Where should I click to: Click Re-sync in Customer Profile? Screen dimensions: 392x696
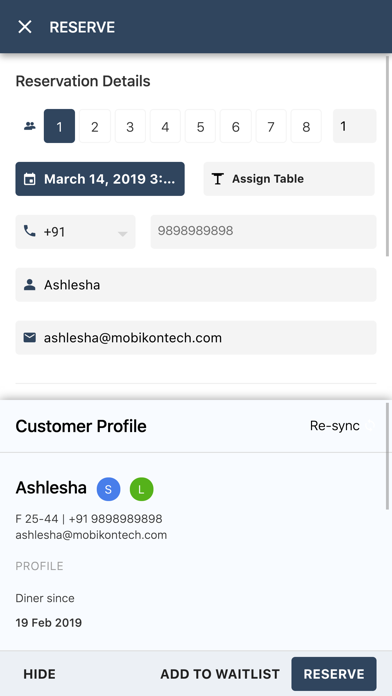(x=335, y=426)
